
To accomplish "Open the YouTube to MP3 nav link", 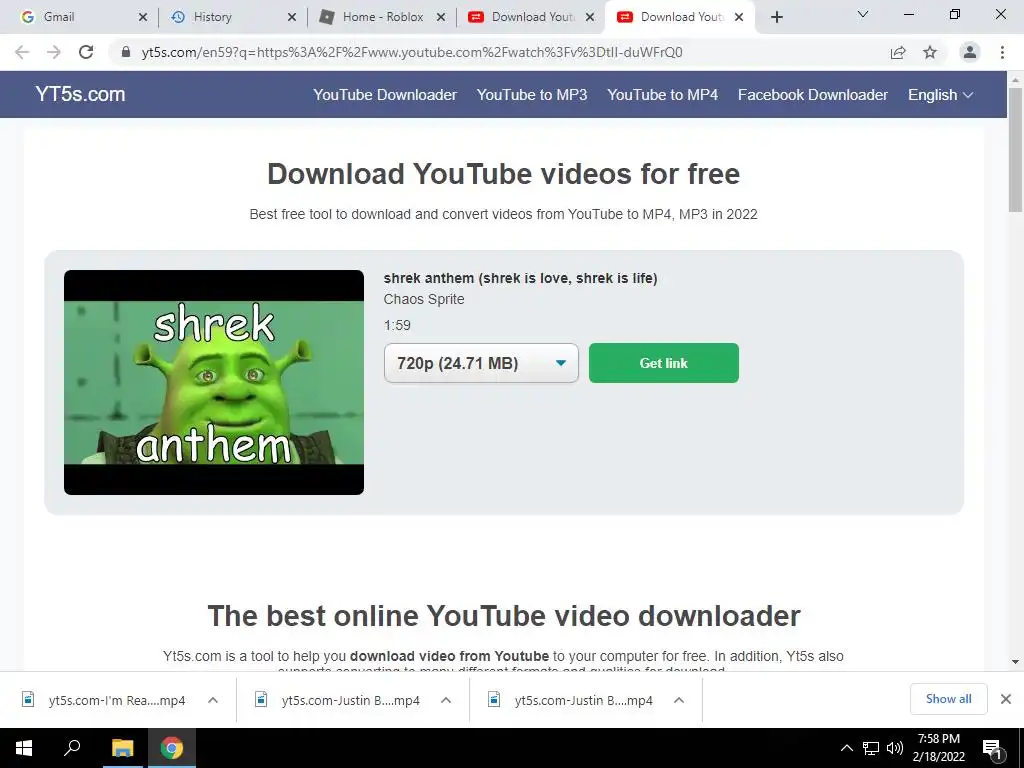I will coord(532,95).
